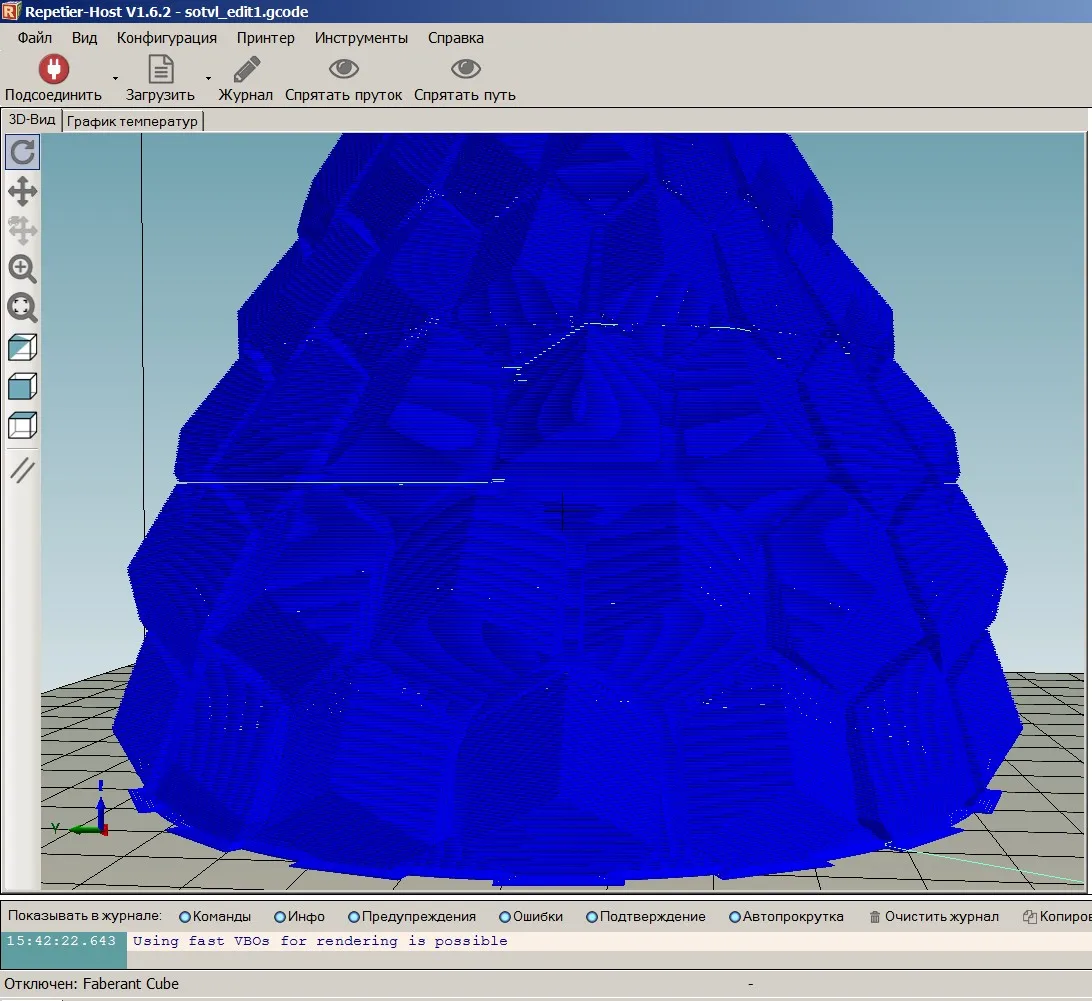Toggle Hide filament (Спрятать пруток) eye

343,68
